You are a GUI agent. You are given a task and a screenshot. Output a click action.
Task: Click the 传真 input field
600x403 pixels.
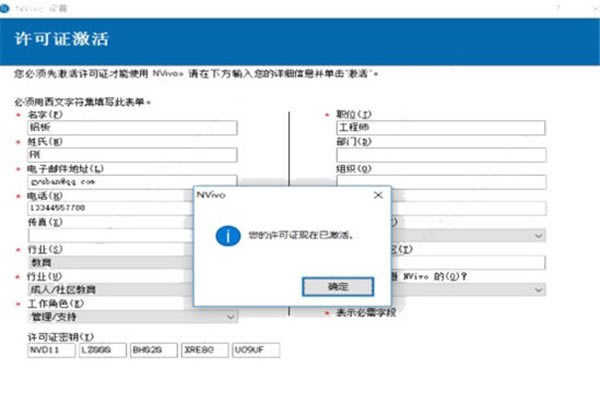pyautogui.click(x=111, y=235)
